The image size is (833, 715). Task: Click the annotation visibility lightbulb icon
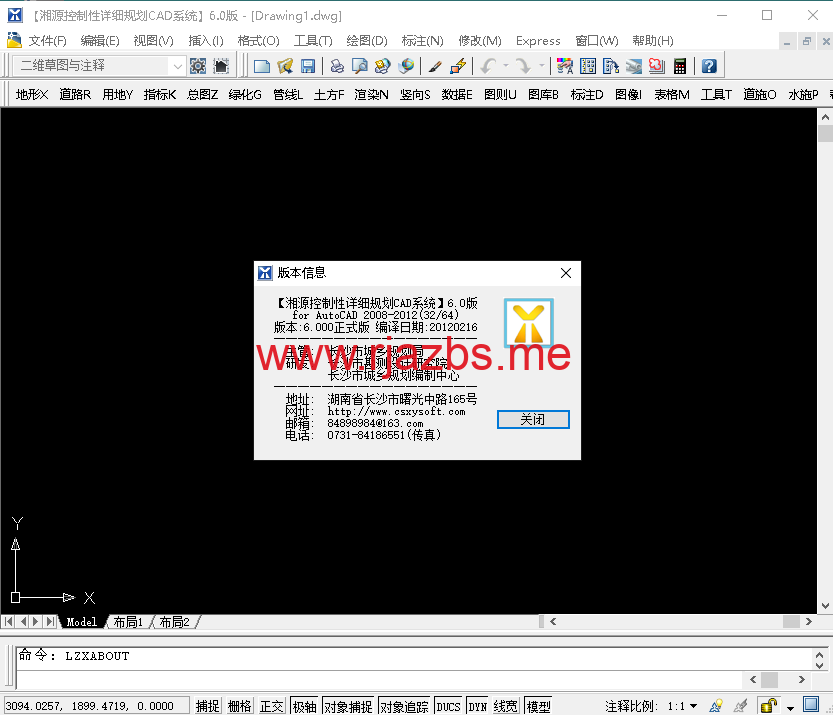tap(716, 705)
